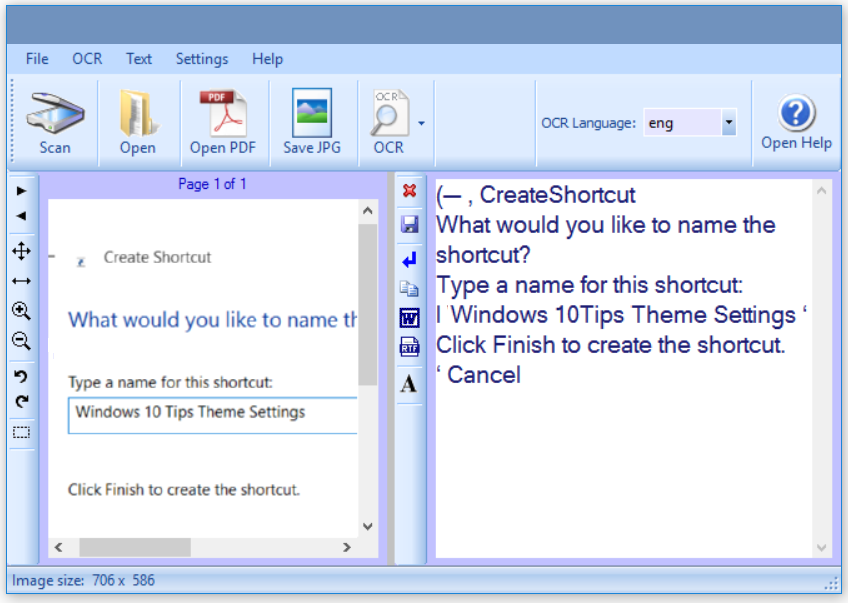Viewport: 848px width, 603px height.
Task: Click text panel scroll down arrow
Action: click(822, 548)
